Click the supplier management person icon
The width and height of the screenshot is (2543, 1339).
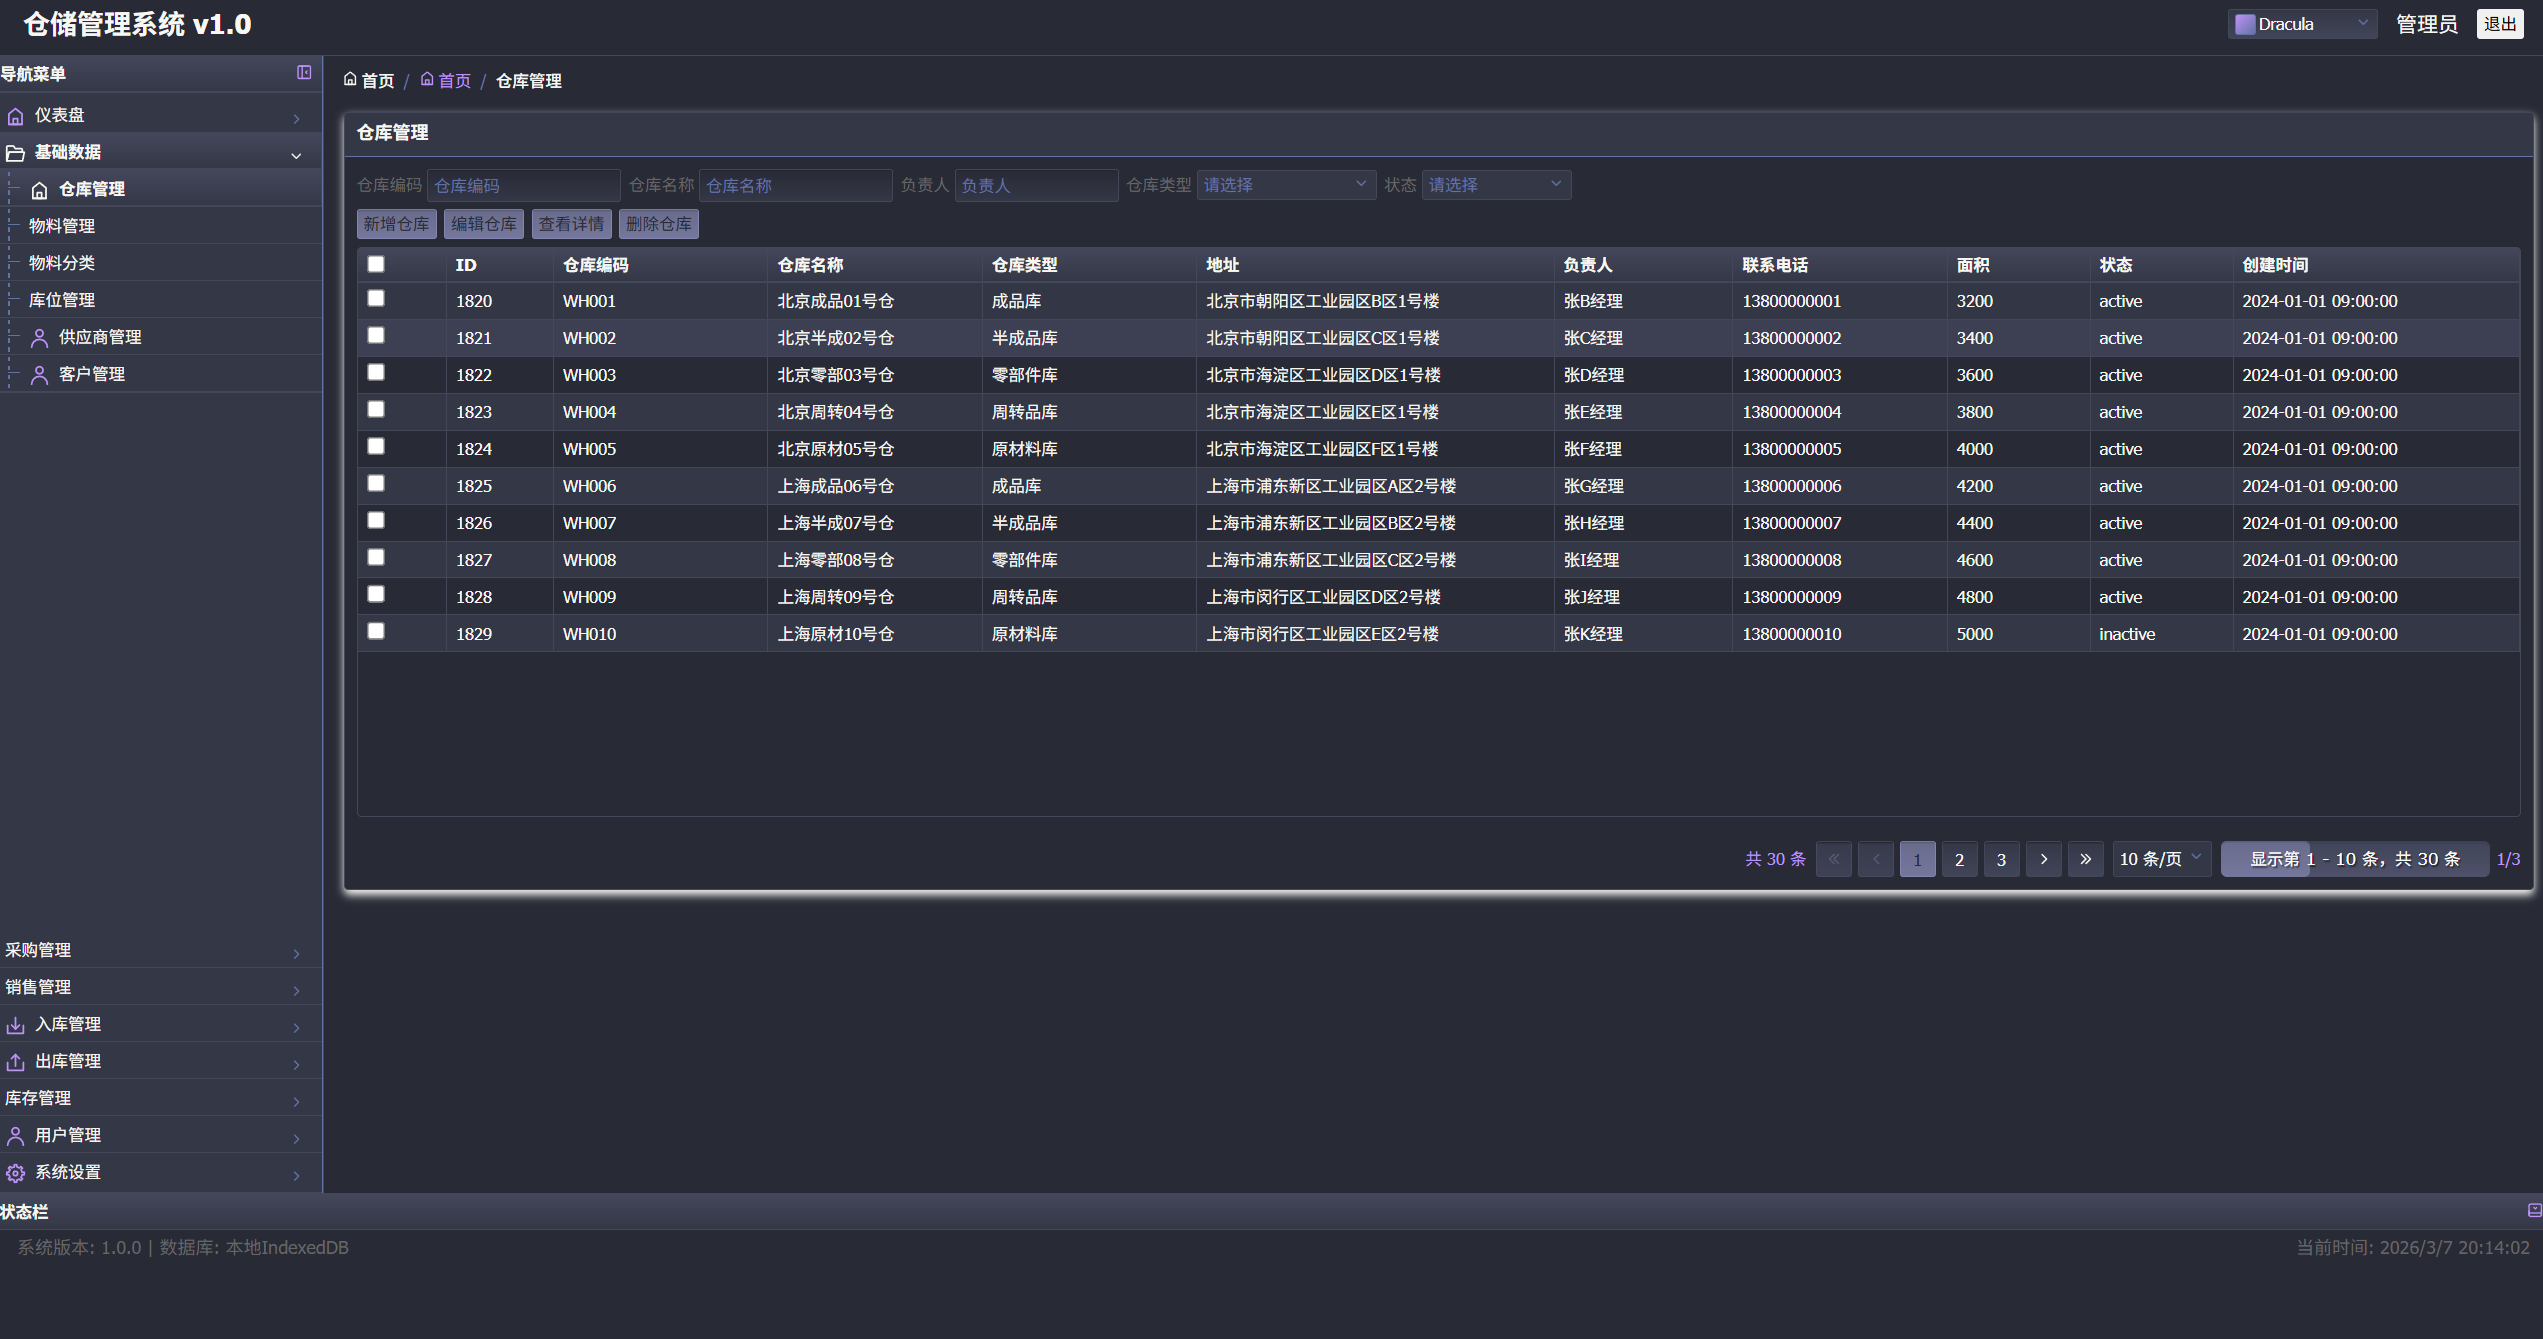39,338
